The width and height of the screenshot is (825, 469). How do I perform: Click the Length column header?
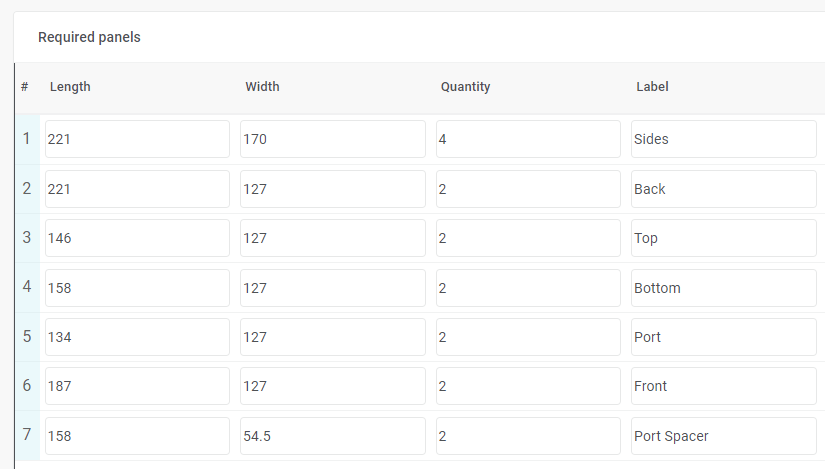pos(70,87)
